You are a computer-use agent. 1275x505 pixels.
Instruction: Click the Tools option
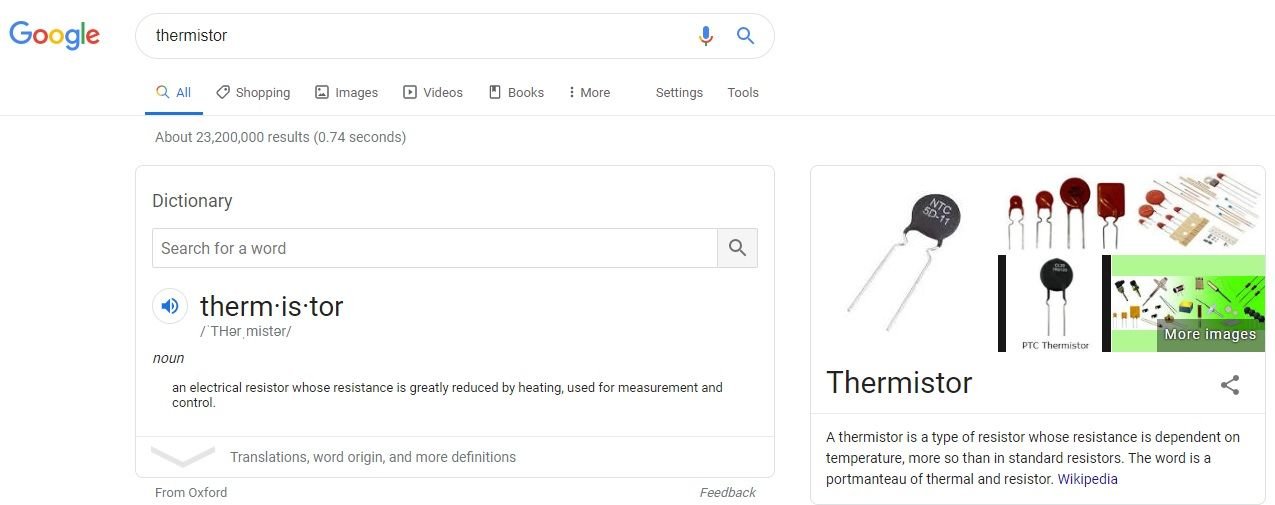tap(743, 92)
